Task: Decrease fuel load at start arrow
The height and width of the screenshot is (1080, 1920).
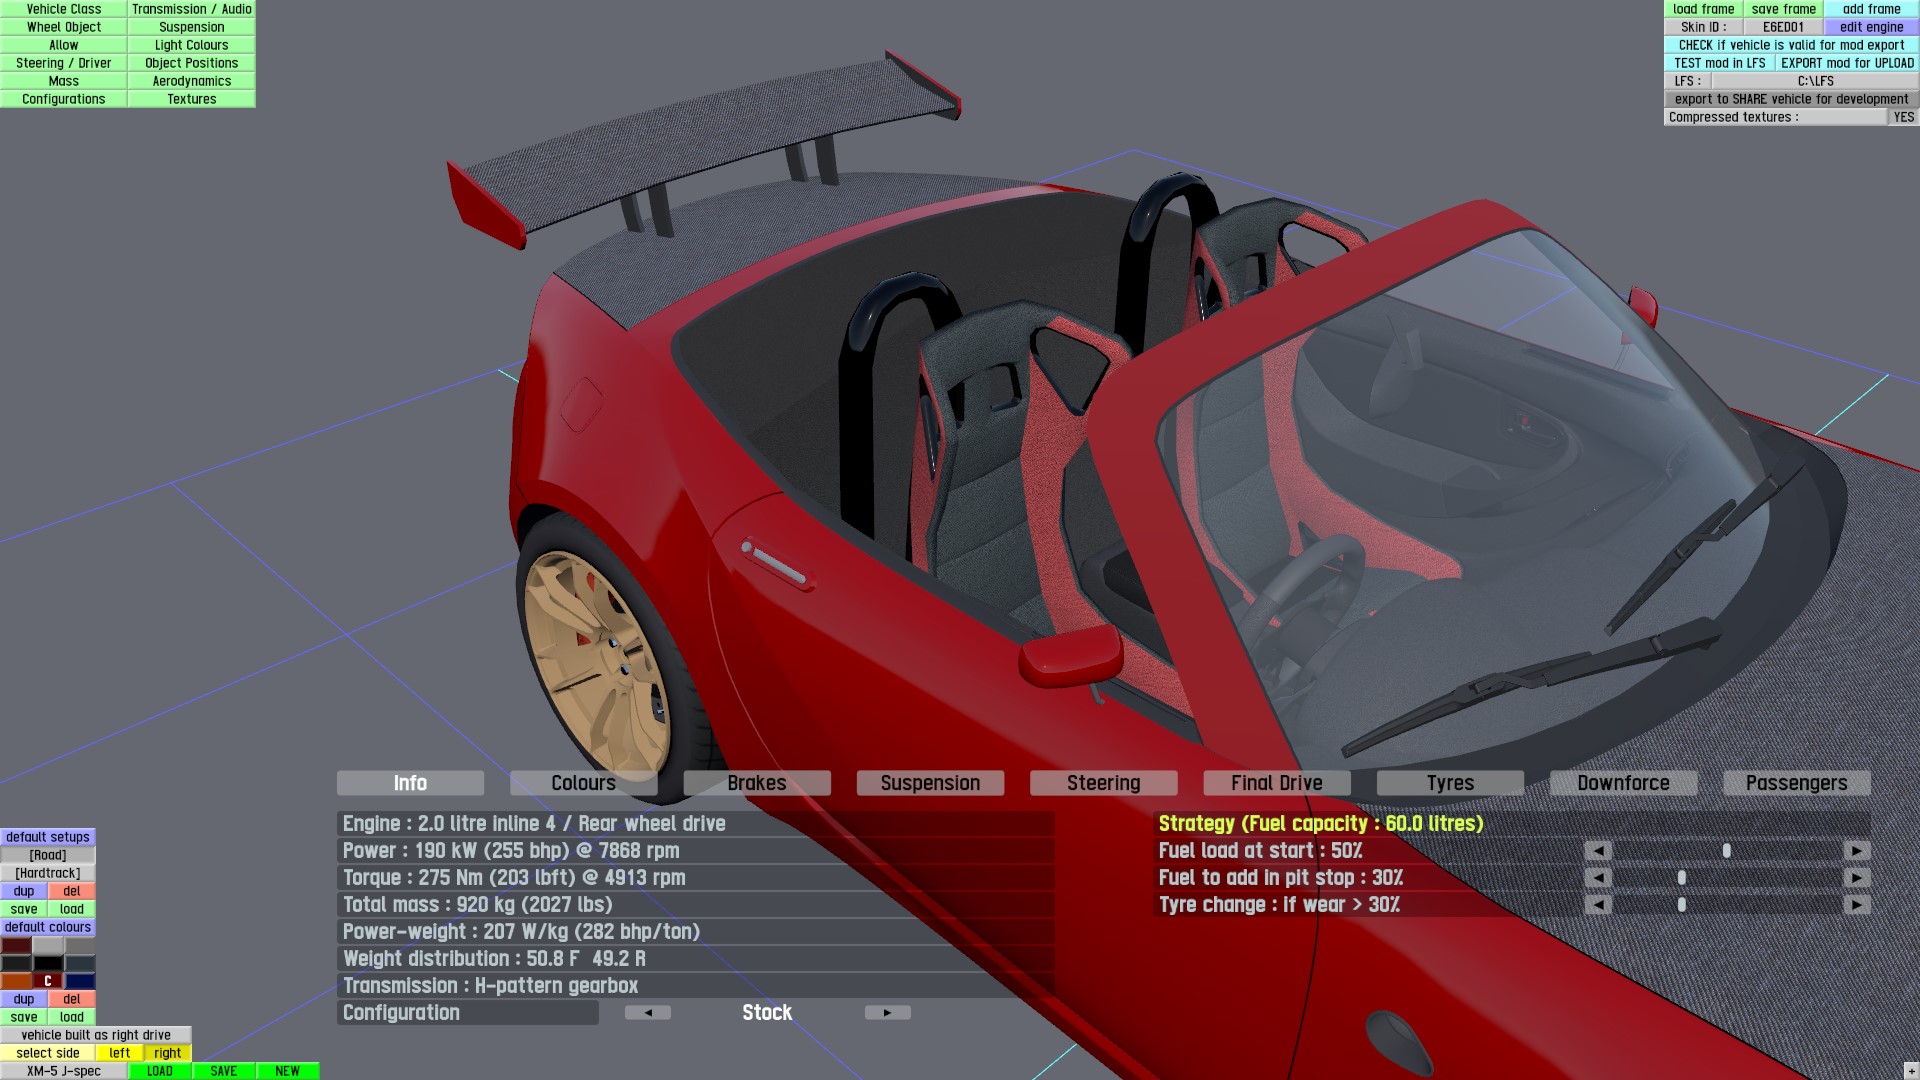Action: point(1598,851)
